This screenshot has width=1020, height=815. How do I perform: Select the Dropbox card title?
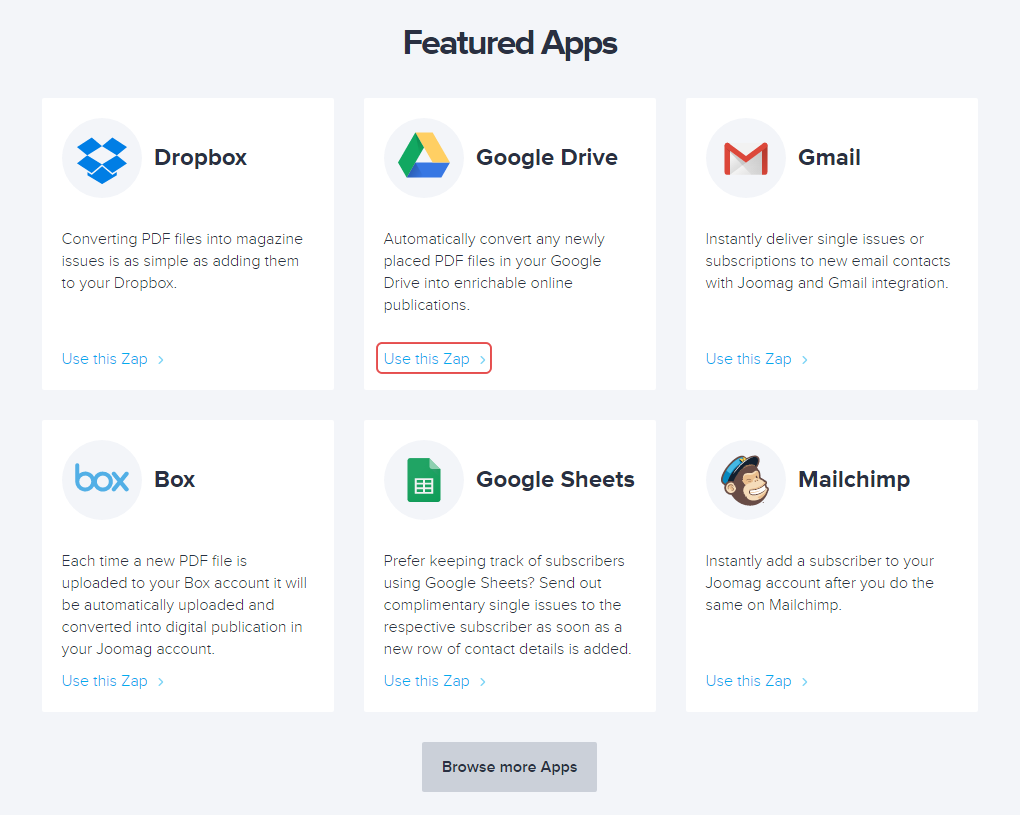point(200,158)
